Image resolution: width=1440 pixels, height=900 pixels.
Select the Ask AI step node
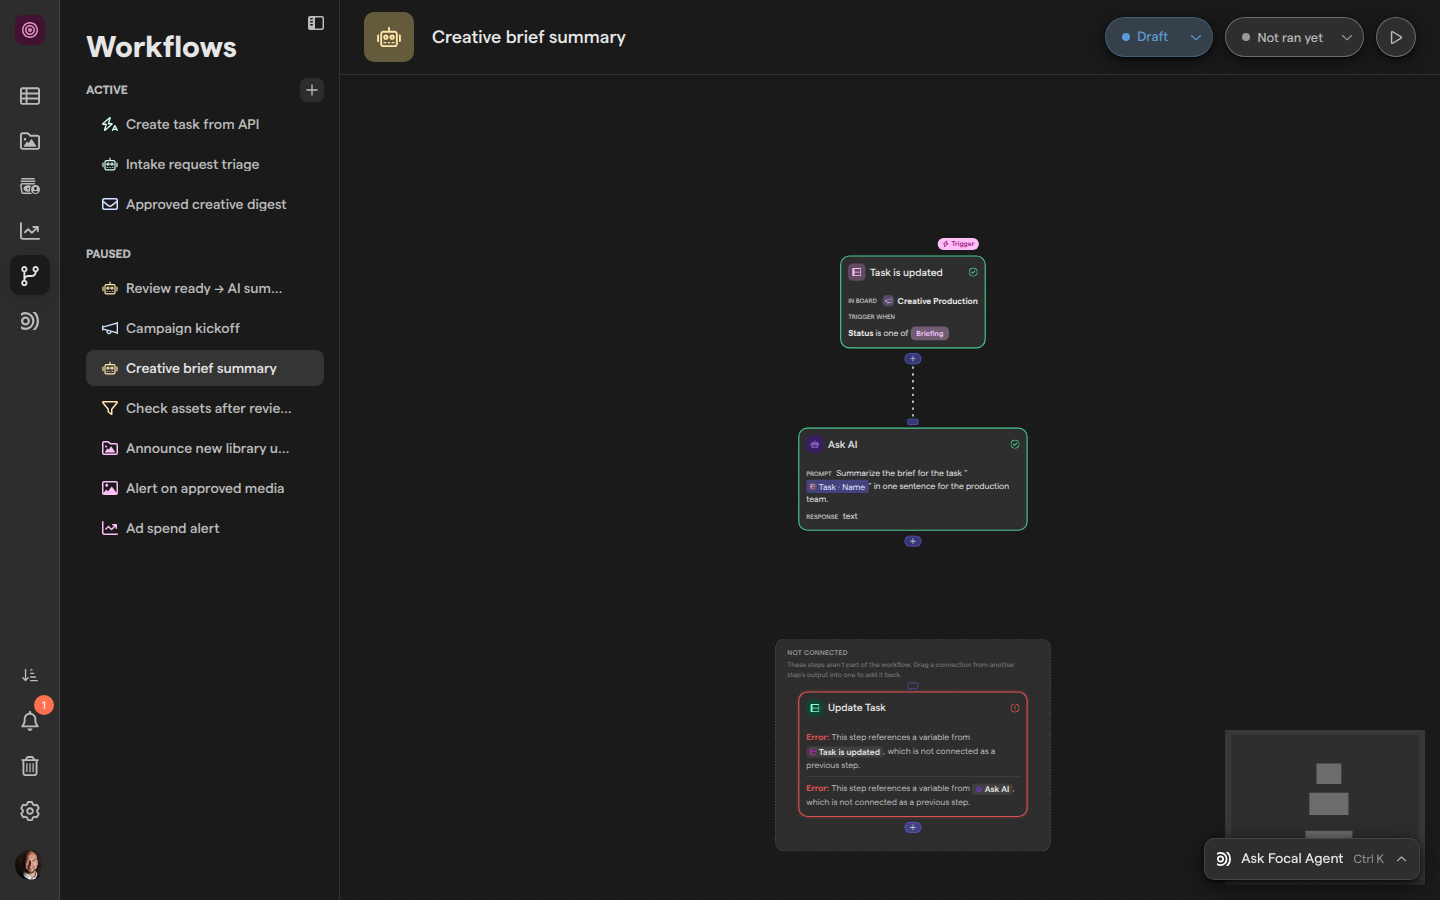[x=913, y=479]
